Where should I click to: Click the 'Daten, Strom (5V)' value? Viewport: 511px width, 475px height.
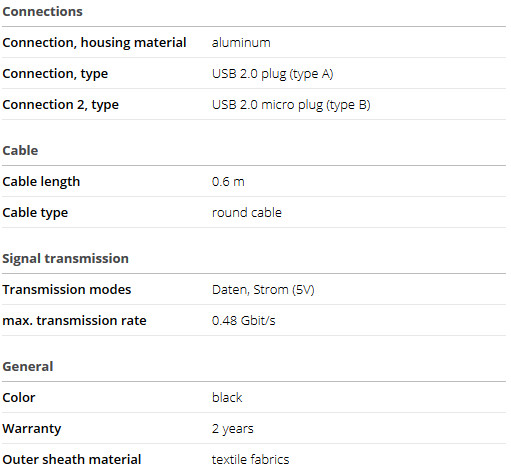pyautogui.click(x=263, y=290)
